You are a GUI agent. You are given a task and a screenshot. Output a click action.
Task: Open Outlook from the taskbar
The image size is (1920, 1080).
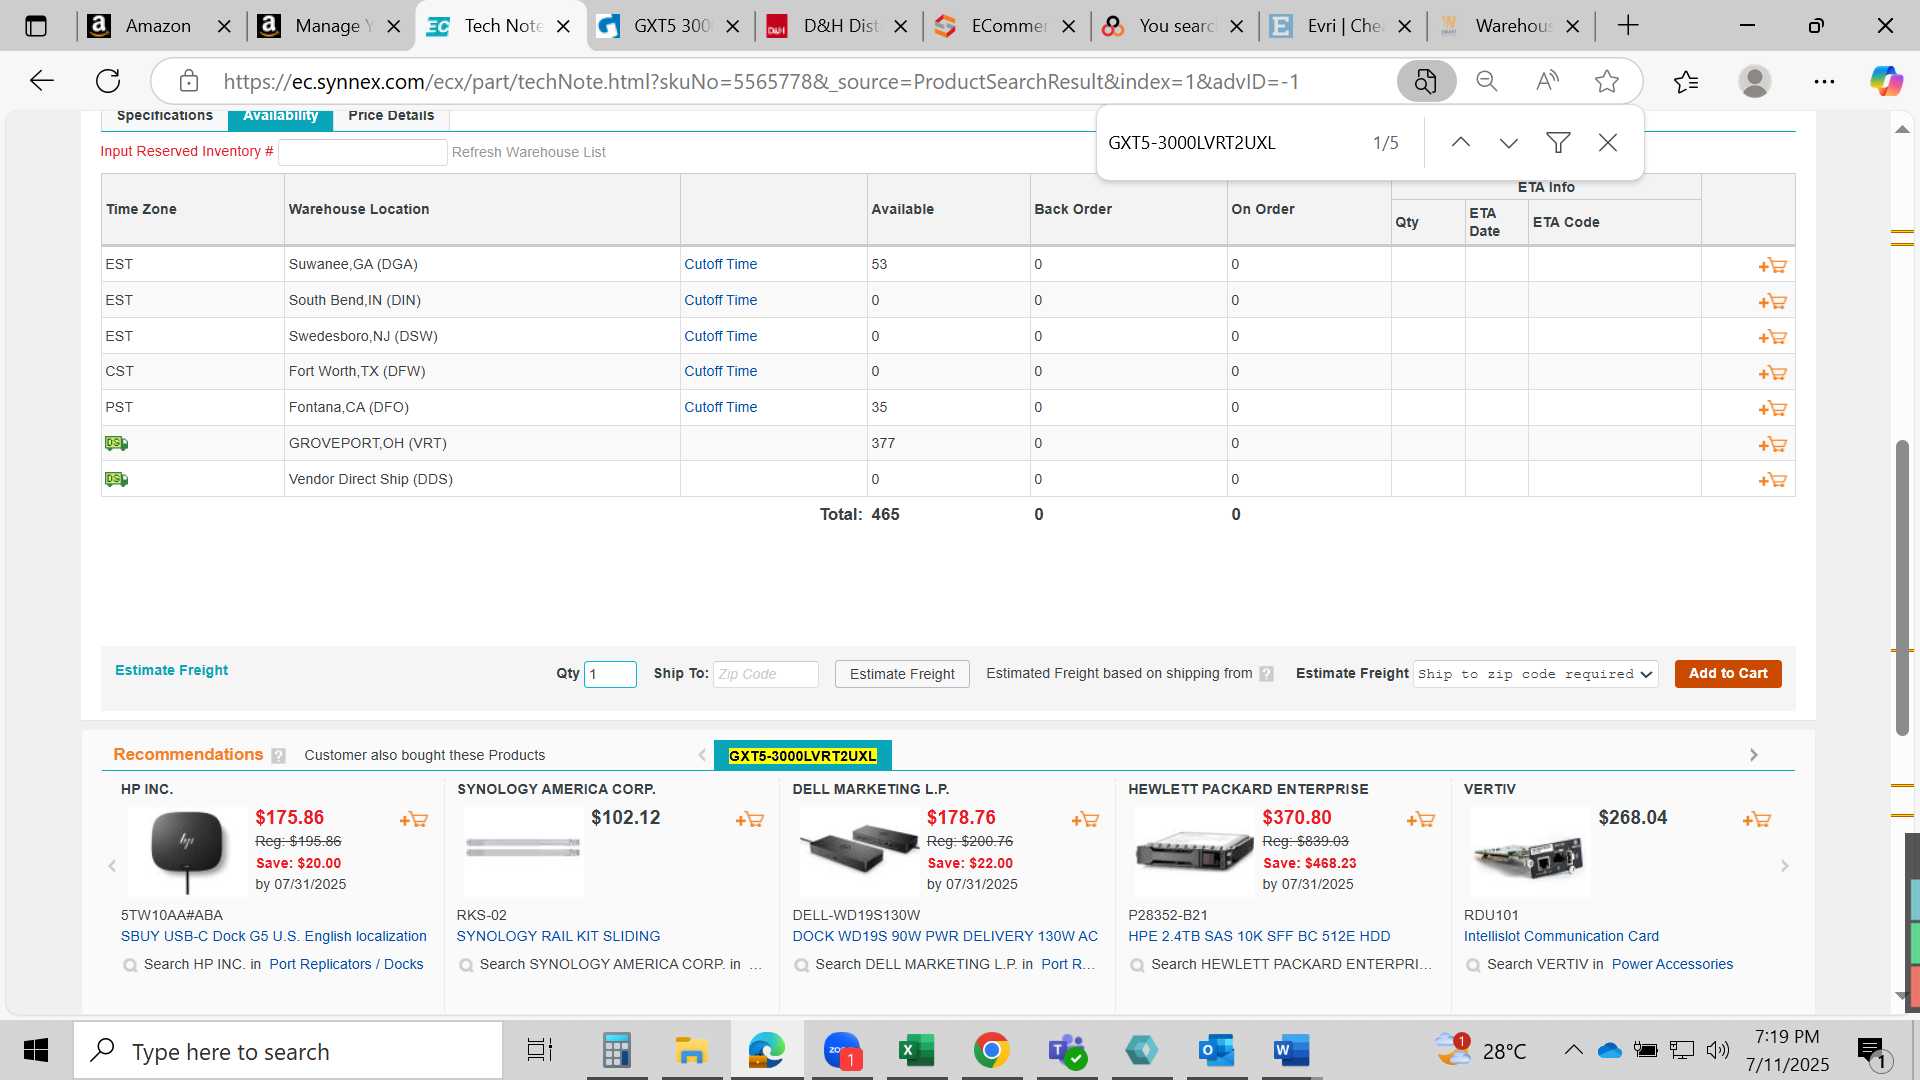[x=1216, y=1051]
